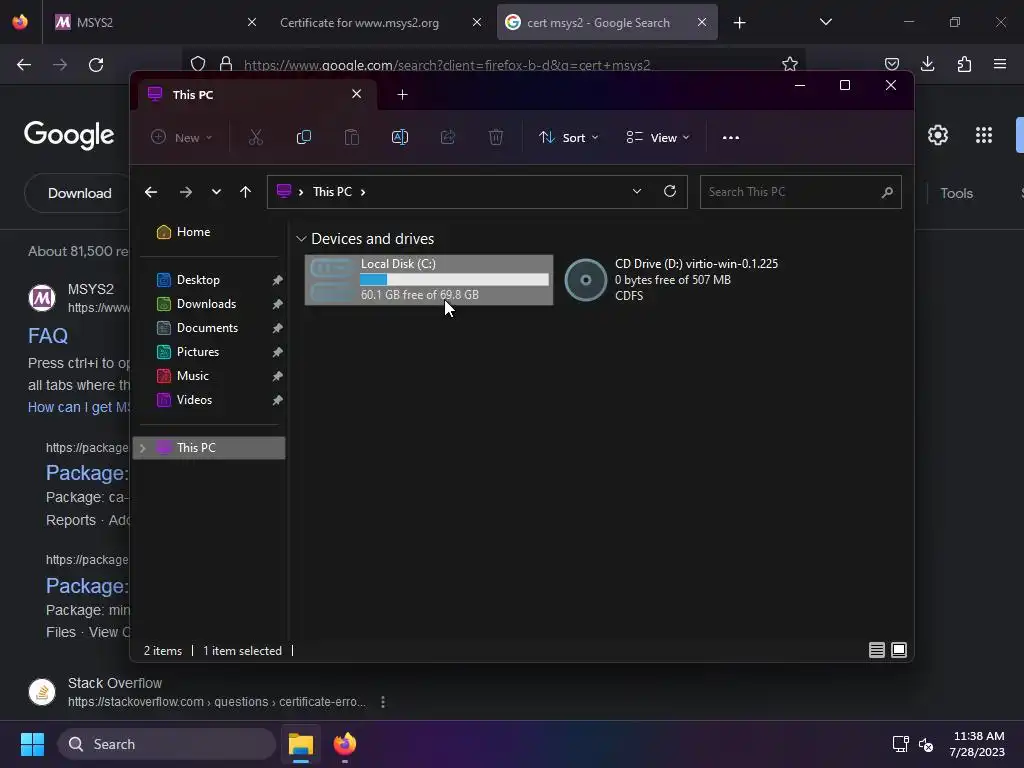
Task: Switch to details list view icon
Action: (876, 650)
